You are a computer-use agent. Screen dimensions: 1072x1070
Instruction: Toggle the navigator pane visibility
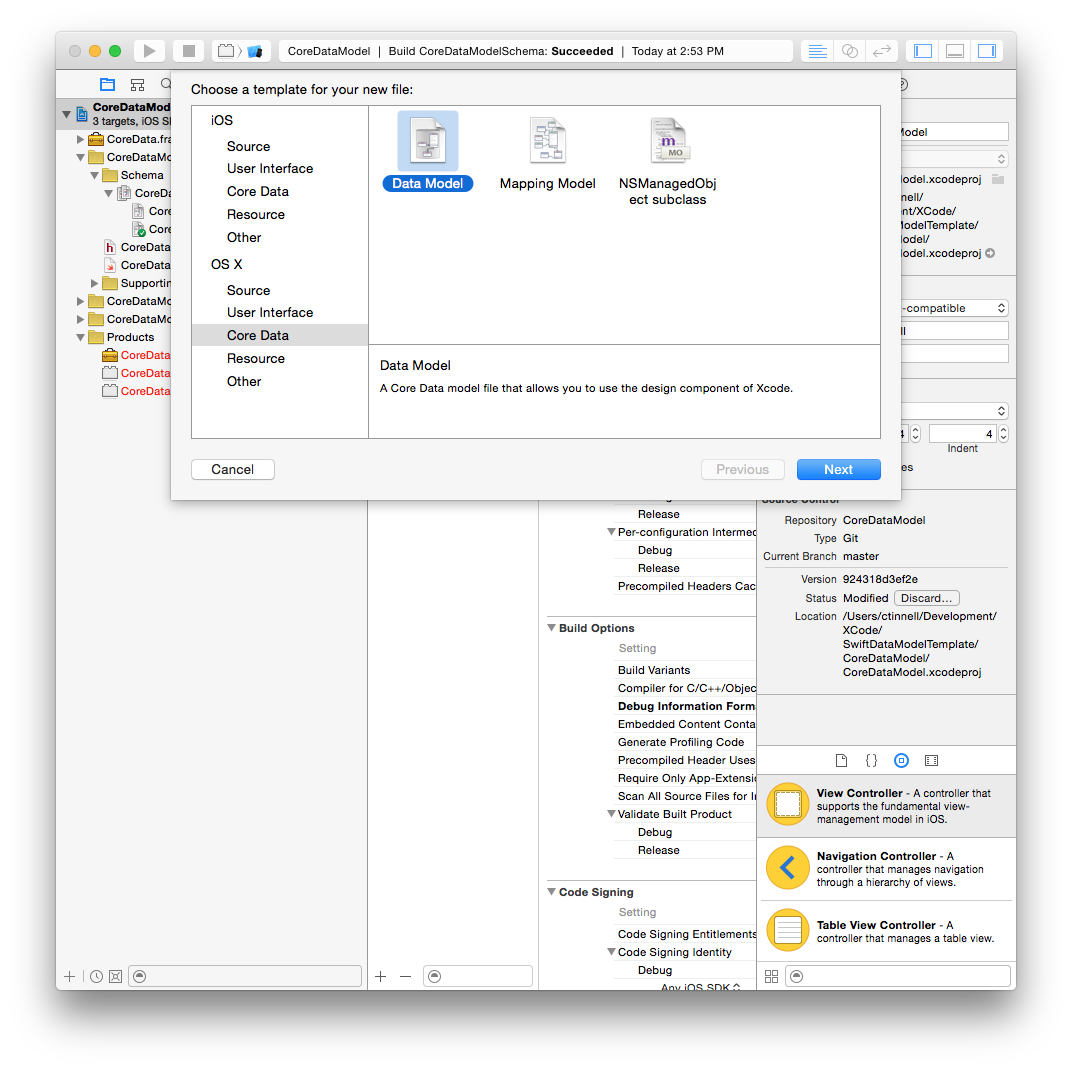point(923,51)
